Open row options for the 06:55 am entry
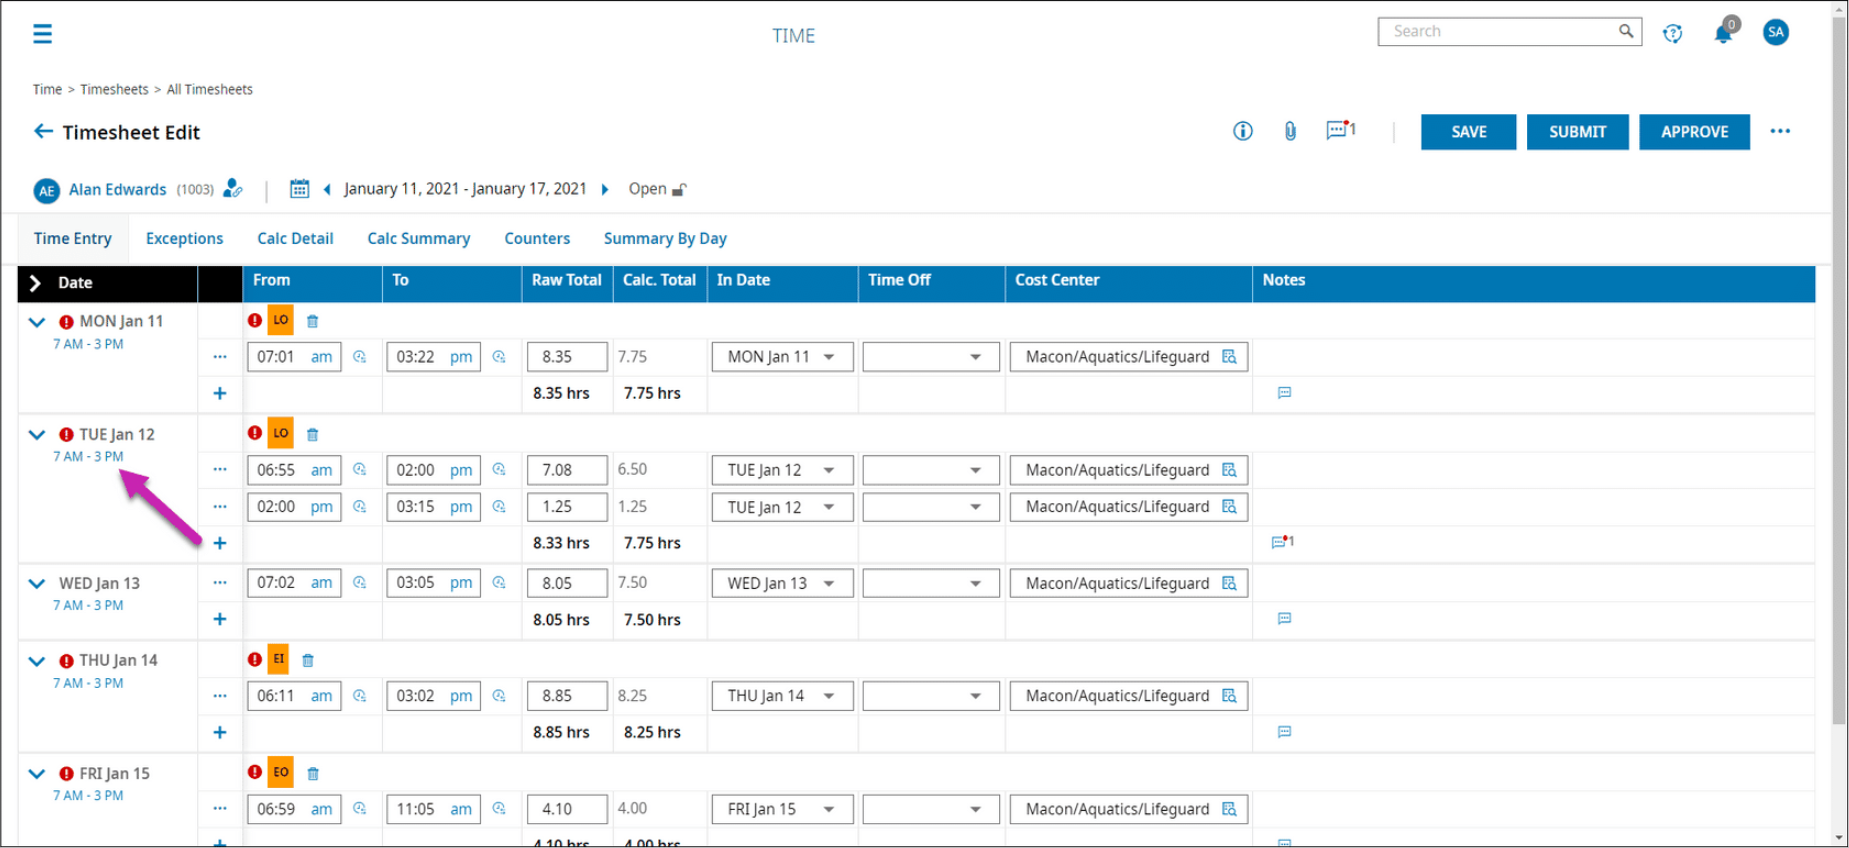 [x=220, y=470]
